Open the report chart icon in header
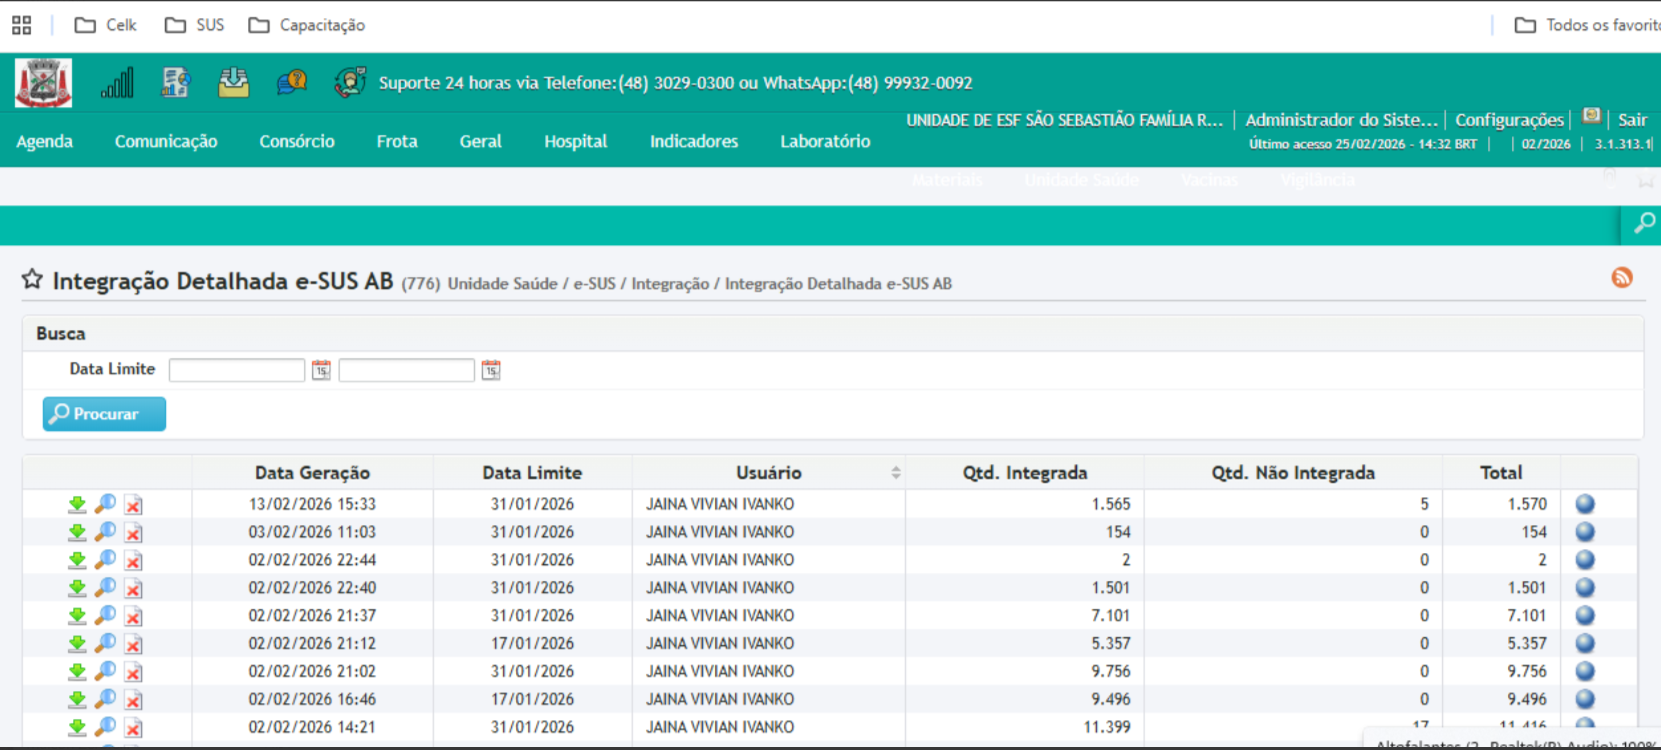Image resolution: width=1661 pixels, height=750 pixels. pos(176,83)
